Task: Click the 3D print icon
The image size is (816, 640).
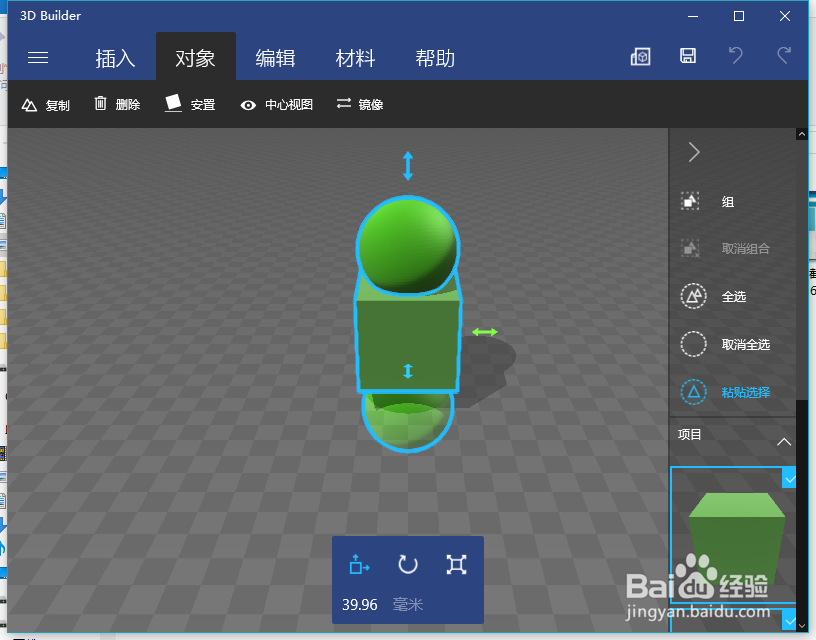Action: pyautogui.click(x=641, y=57)
